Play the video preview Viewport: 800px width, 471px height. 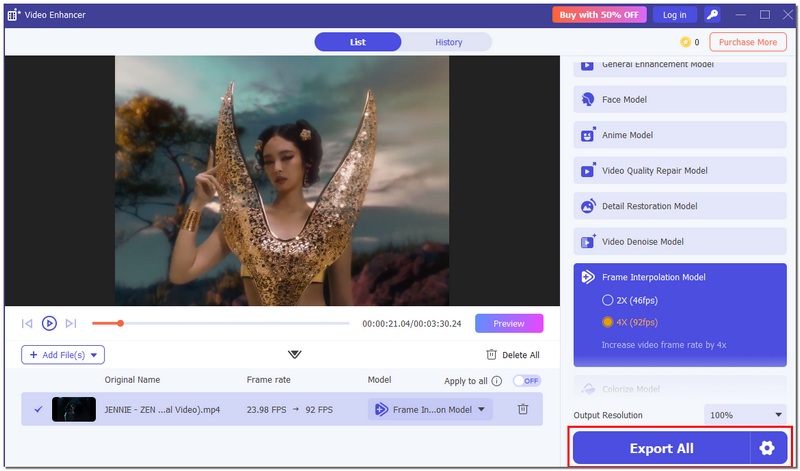pos(49,323)
